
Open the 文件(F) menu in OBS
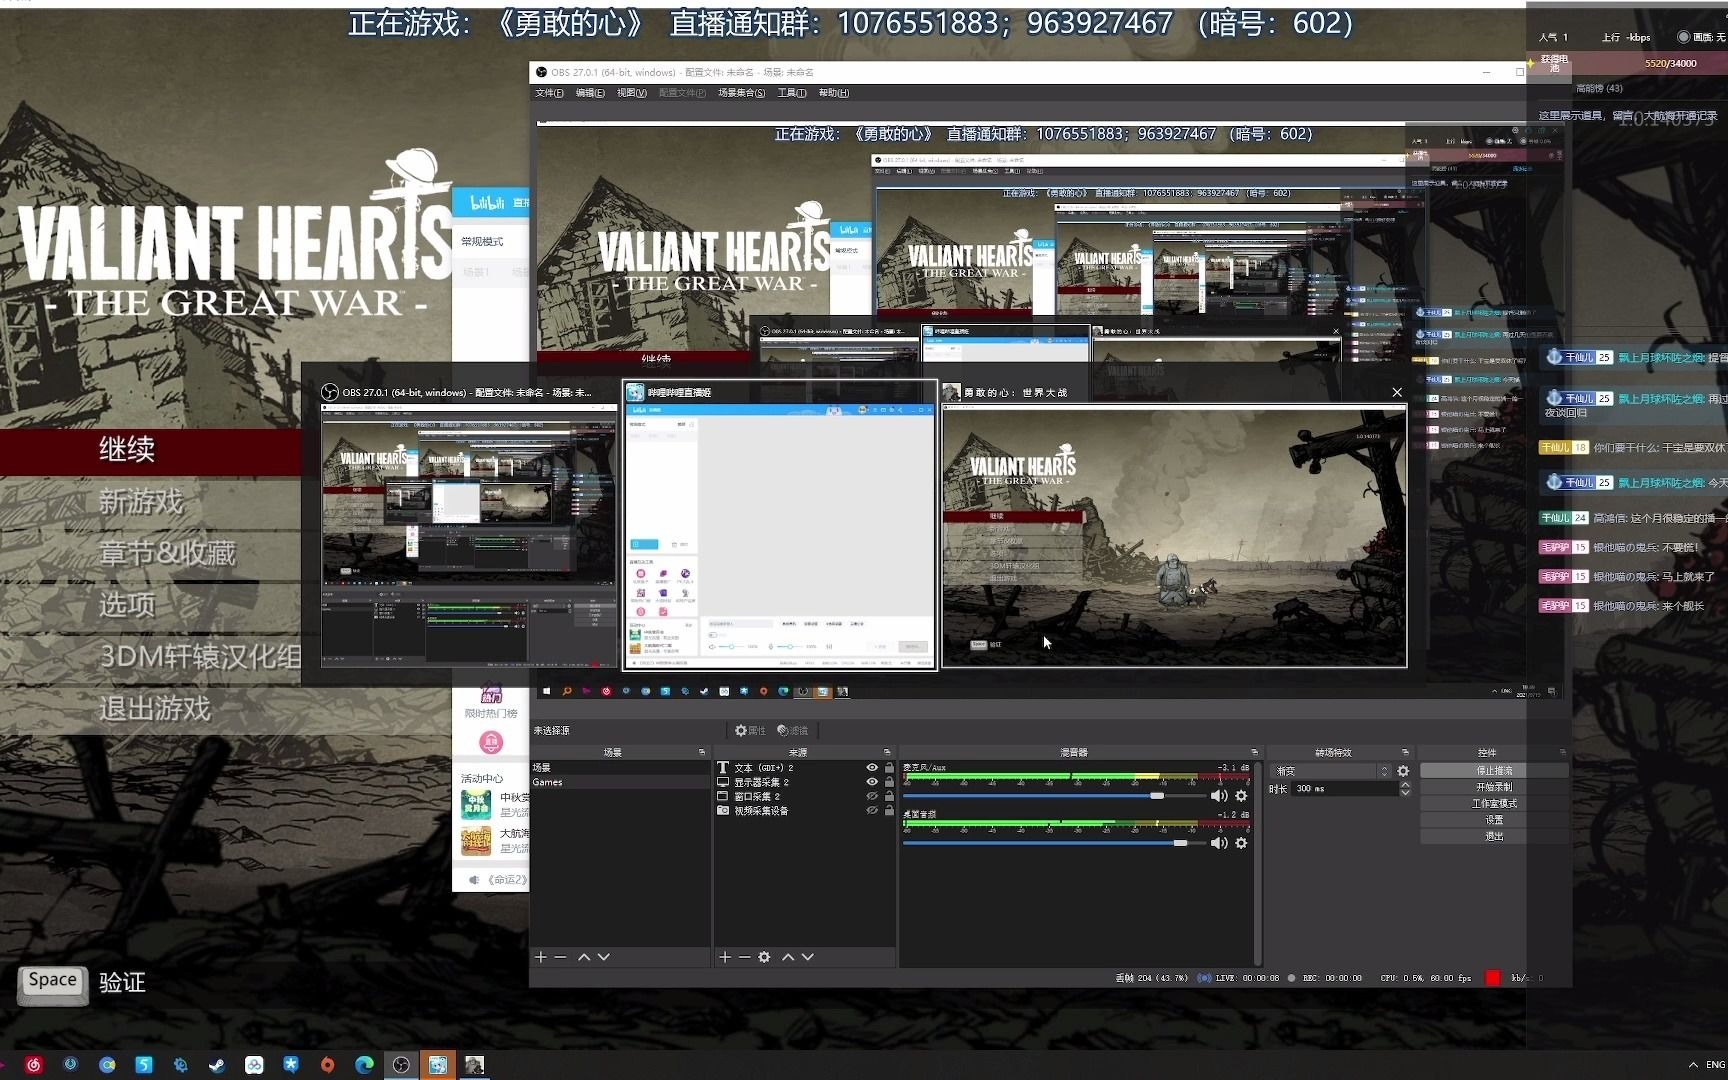click(x=549, y=93)
